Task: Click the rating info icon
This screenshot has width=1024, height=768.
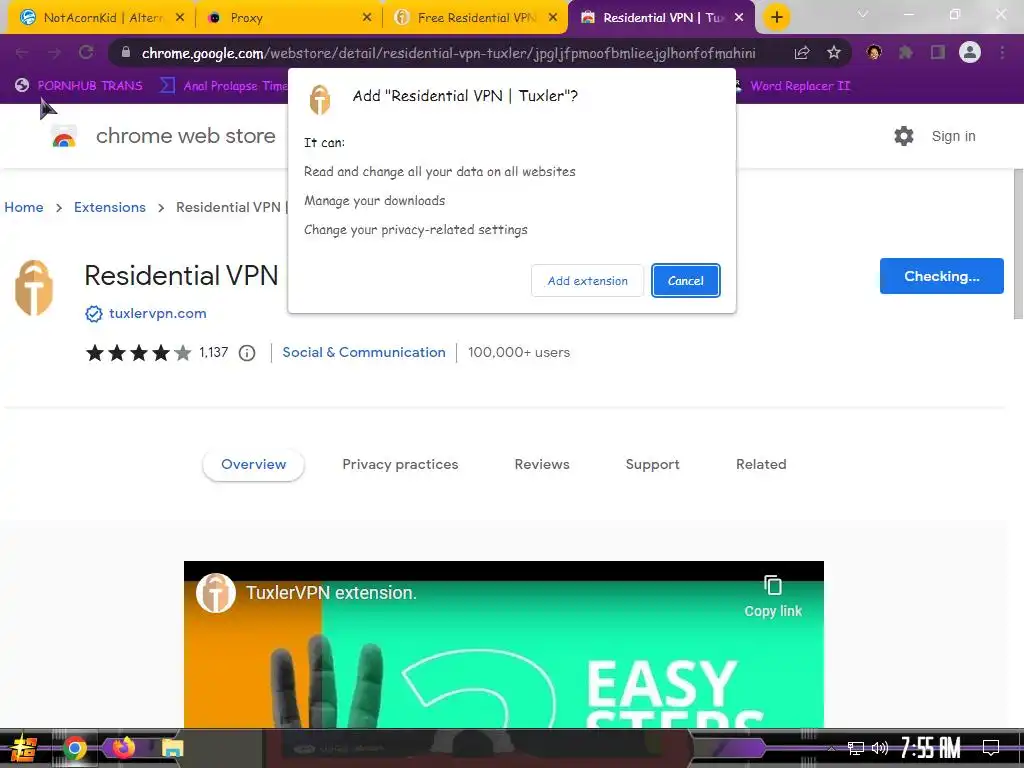Action: (x=247, y=353)
